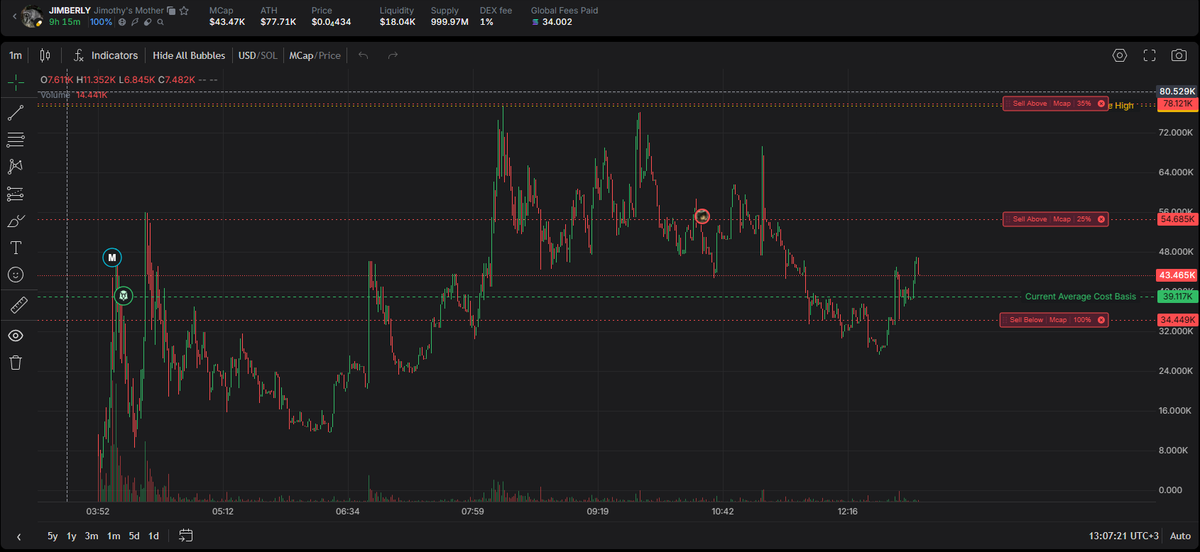Select the 3m time range
Image resolution: width=1200 pixels, height=552 pixels.
click(x=91, y=536)
